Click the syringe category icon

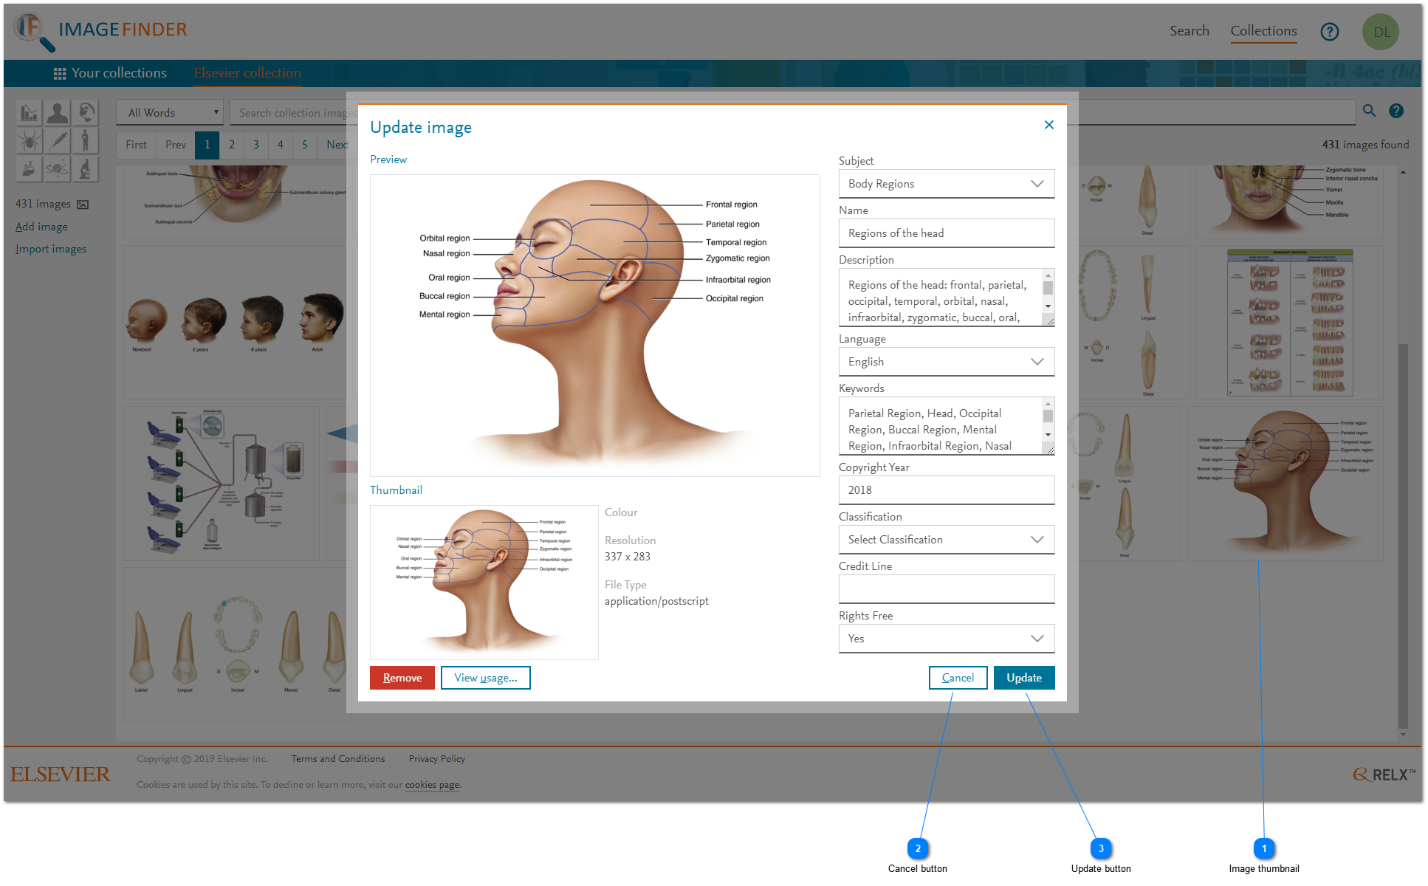click(58, 141)
